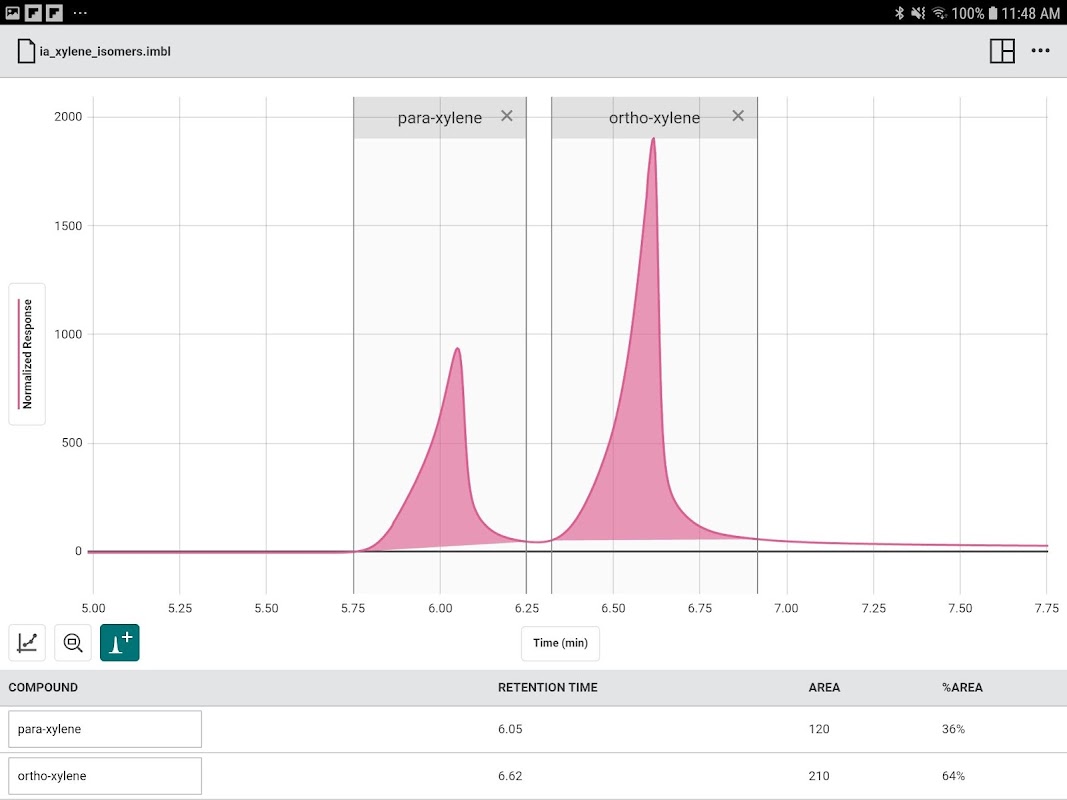Open the graph options tool icon
1067x800 pixels.
tap(27, 642)
